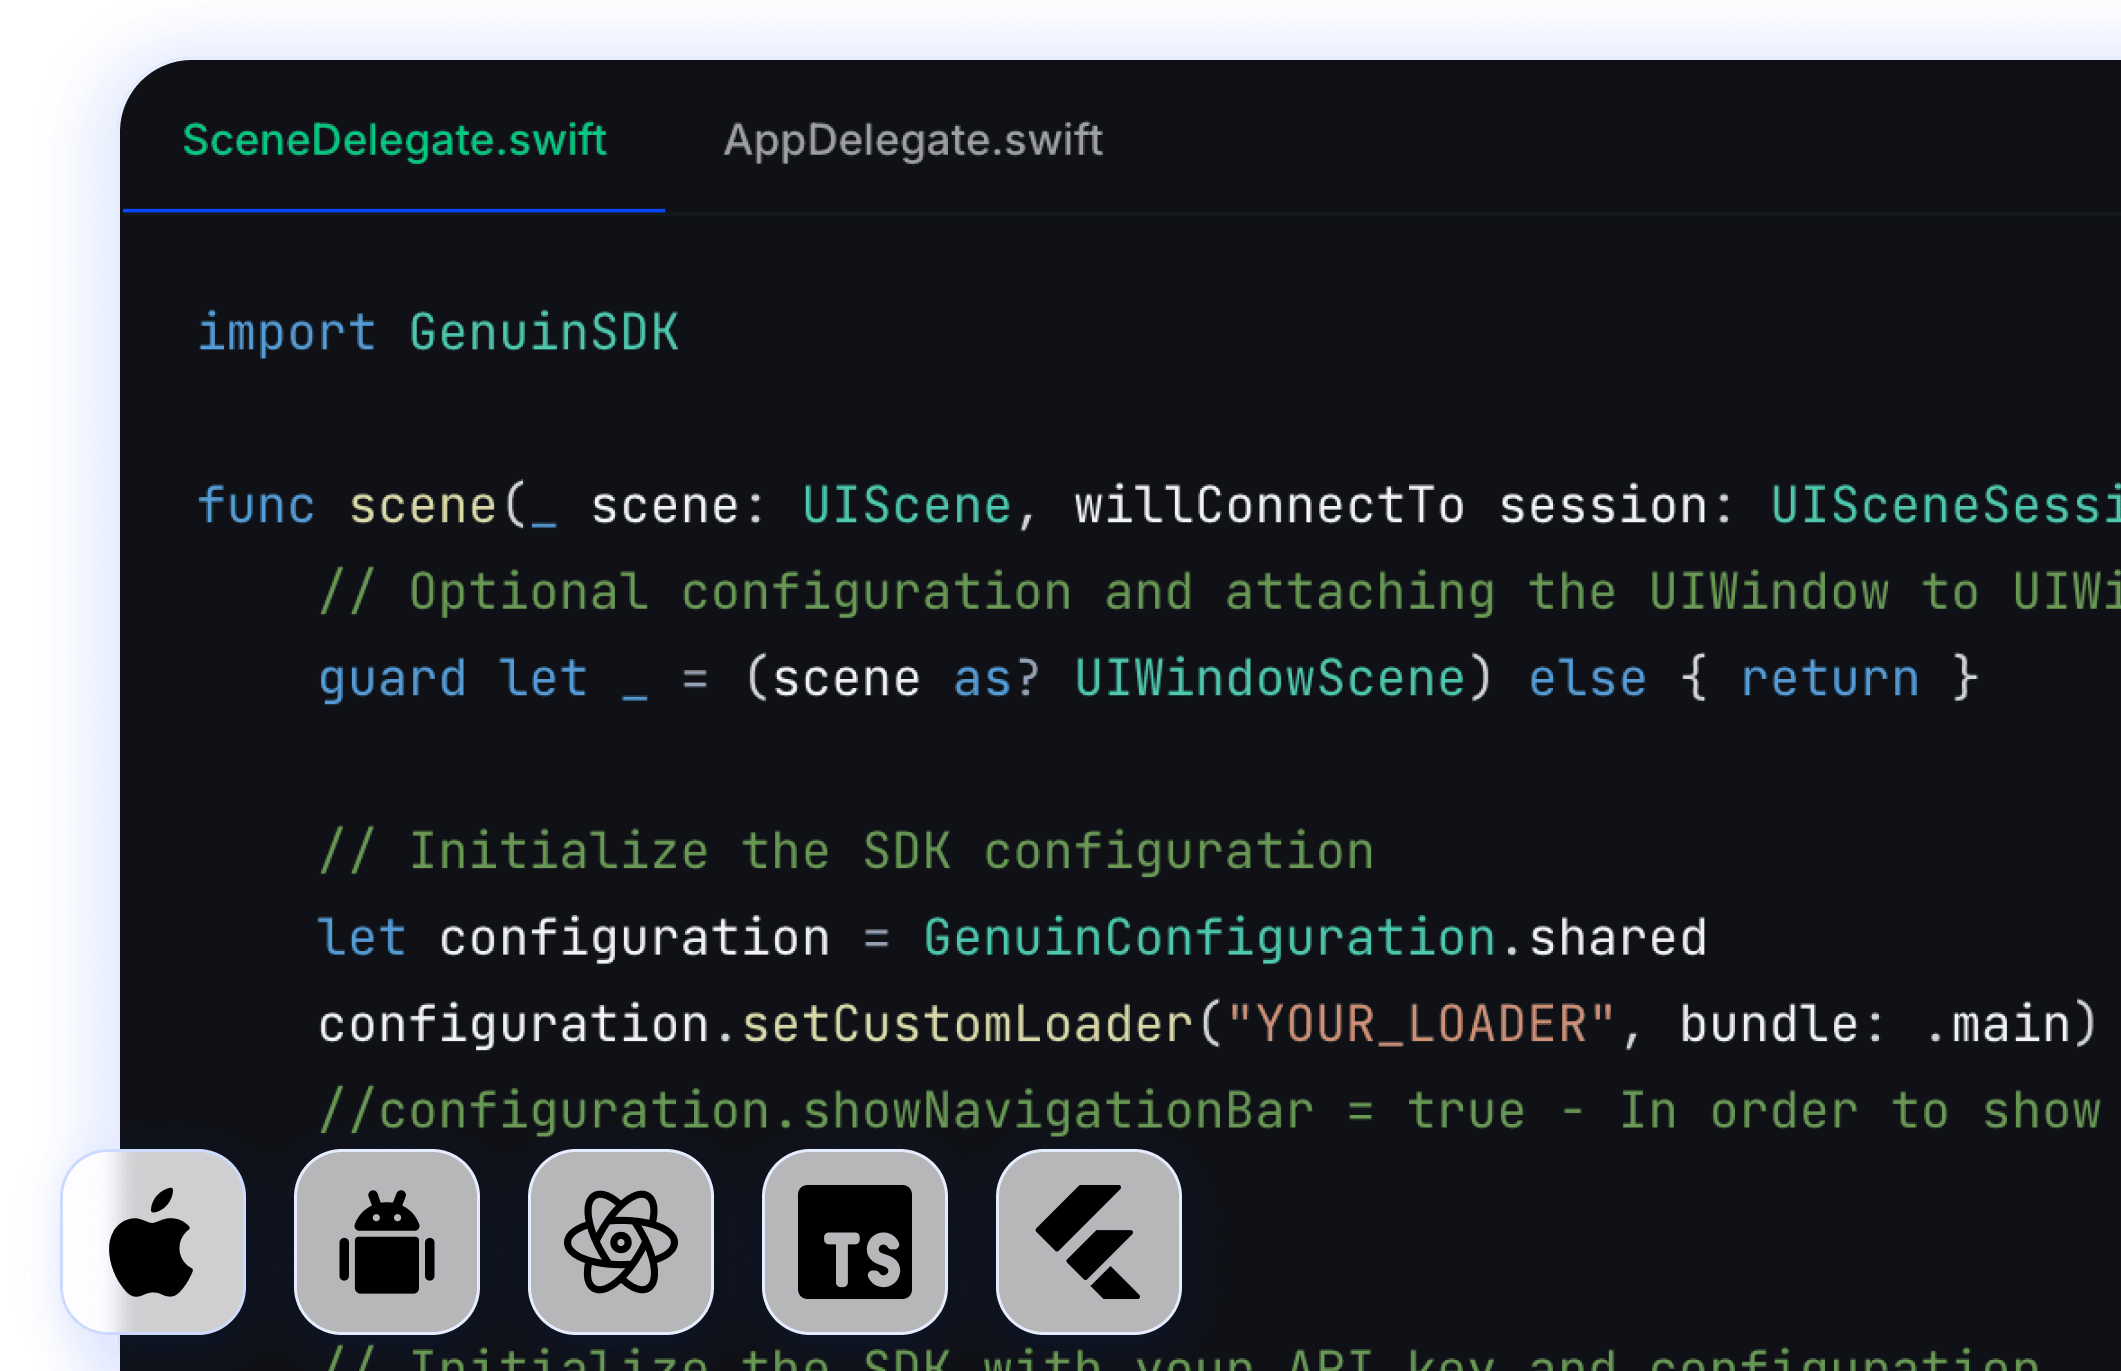The height and width of the screenshot is (1371, 2121).
Task: Click GenuinConfiguration in the let statement
Action: point(1208,938)
